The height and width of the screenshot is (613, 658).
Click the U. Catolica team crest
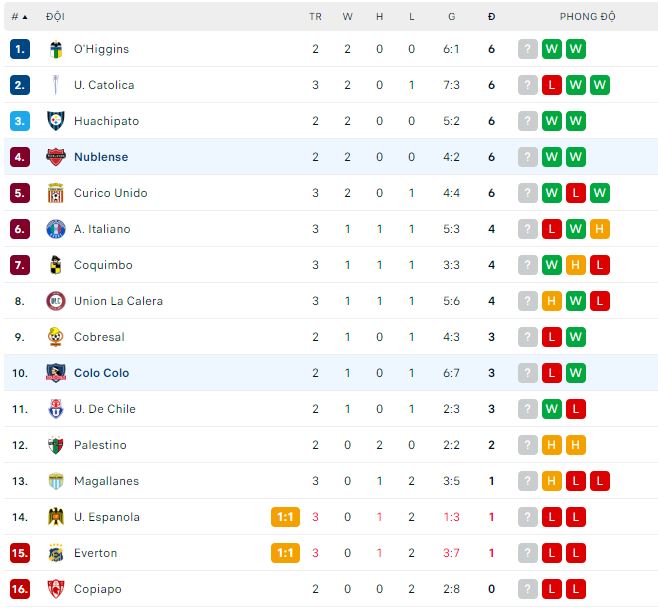tap(56, 85)
